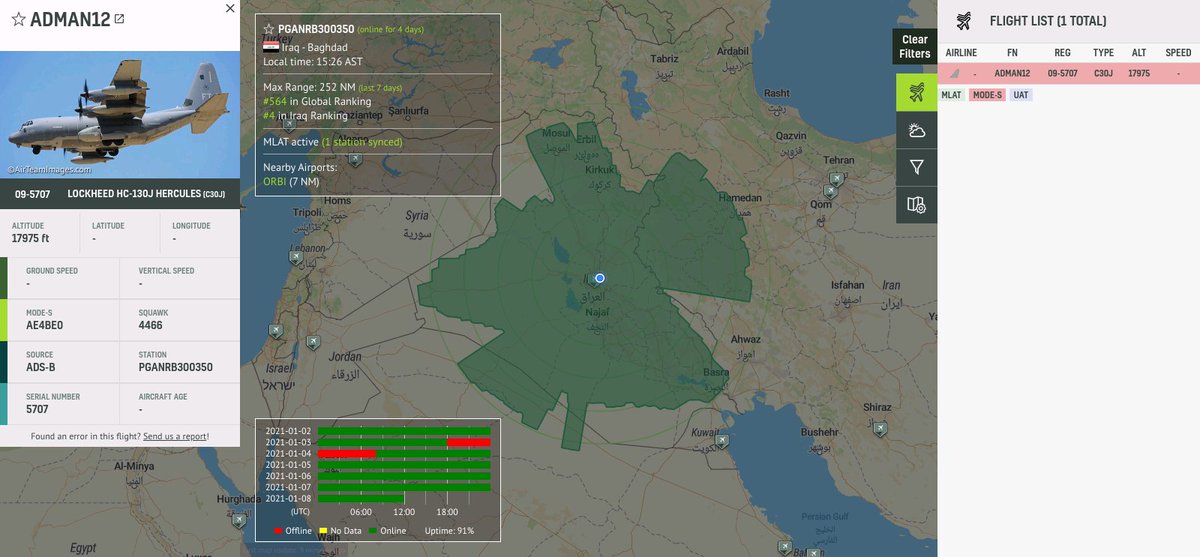Click Local time: 15:26 AST text

pos(315,61)
